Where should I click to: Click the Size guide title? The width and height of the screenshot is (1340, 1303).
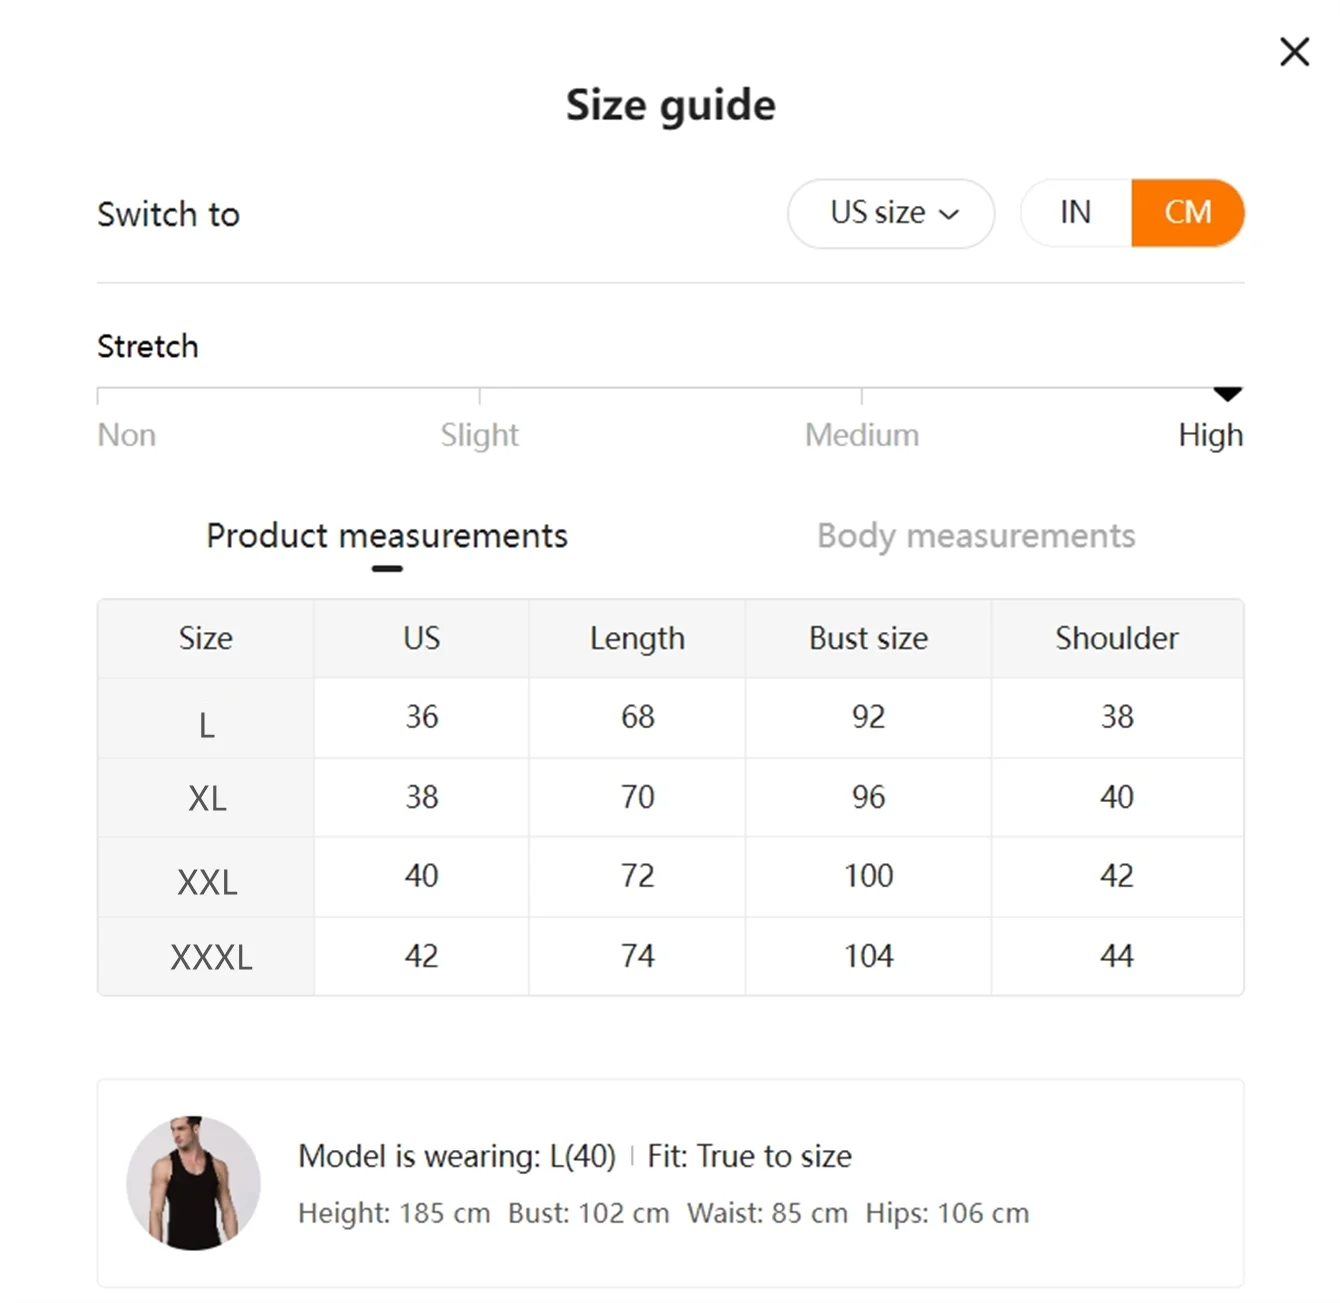(670, 105)
